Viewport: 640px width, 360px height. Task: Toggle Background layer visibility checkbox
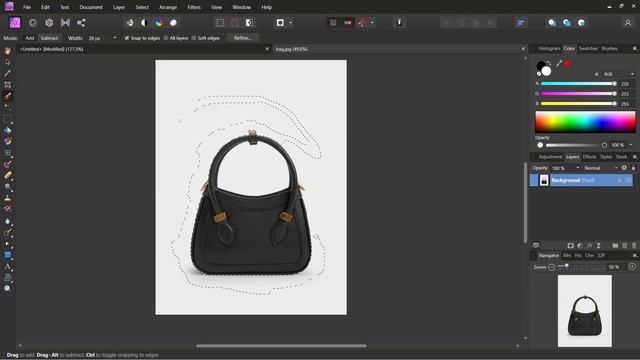point(629,180)
